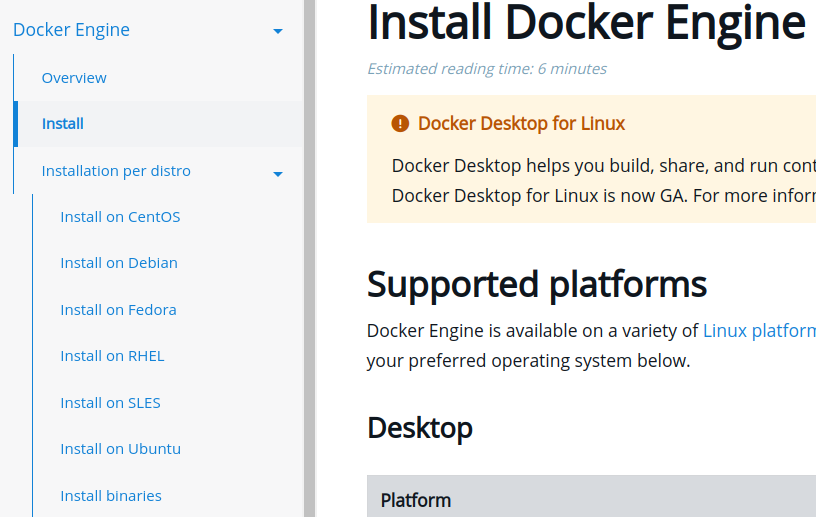Screen dimensions: 816x517
Task: Click the sidebar vertical scrollbar
Action: (x=309, y=258)
